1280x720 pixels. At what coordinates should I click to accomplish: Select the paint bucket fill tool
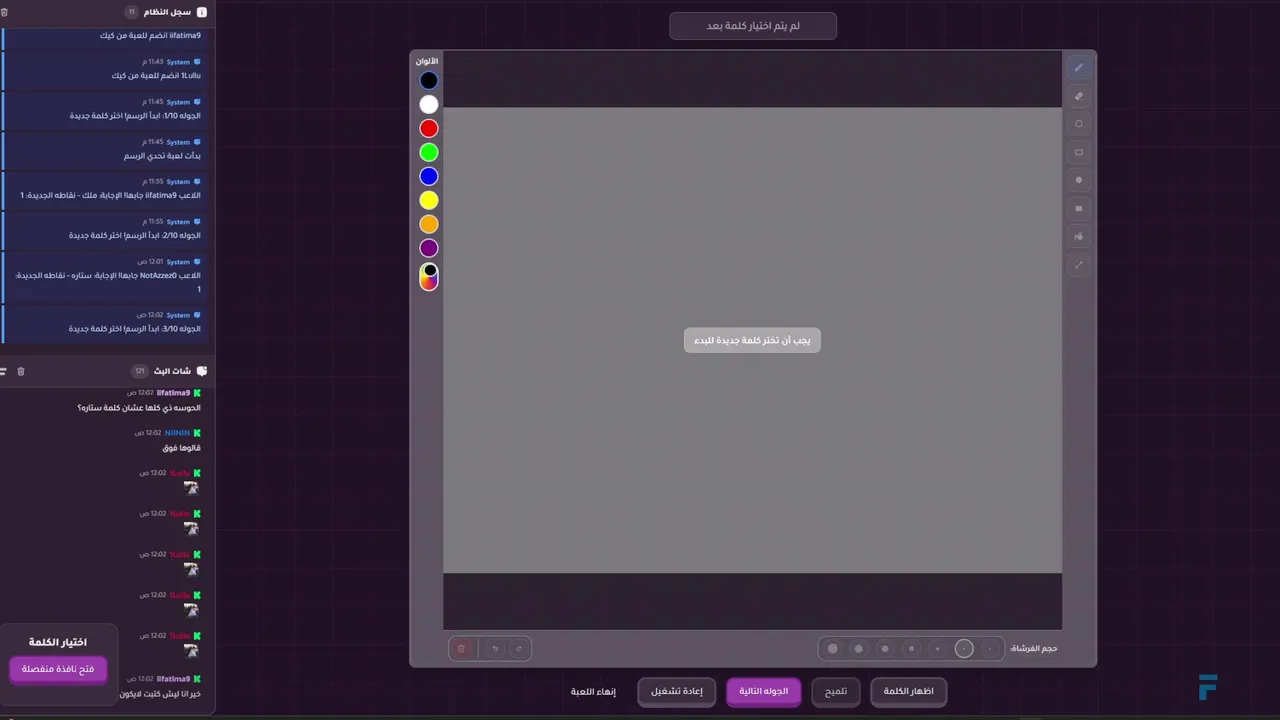(1078, 237)
